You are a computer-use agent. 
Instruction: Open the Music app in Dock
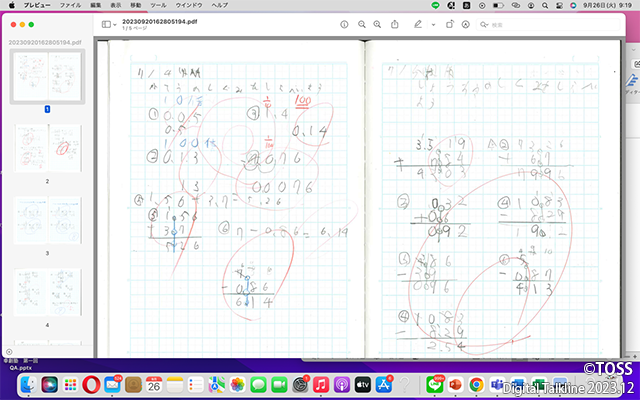point(321,384)
